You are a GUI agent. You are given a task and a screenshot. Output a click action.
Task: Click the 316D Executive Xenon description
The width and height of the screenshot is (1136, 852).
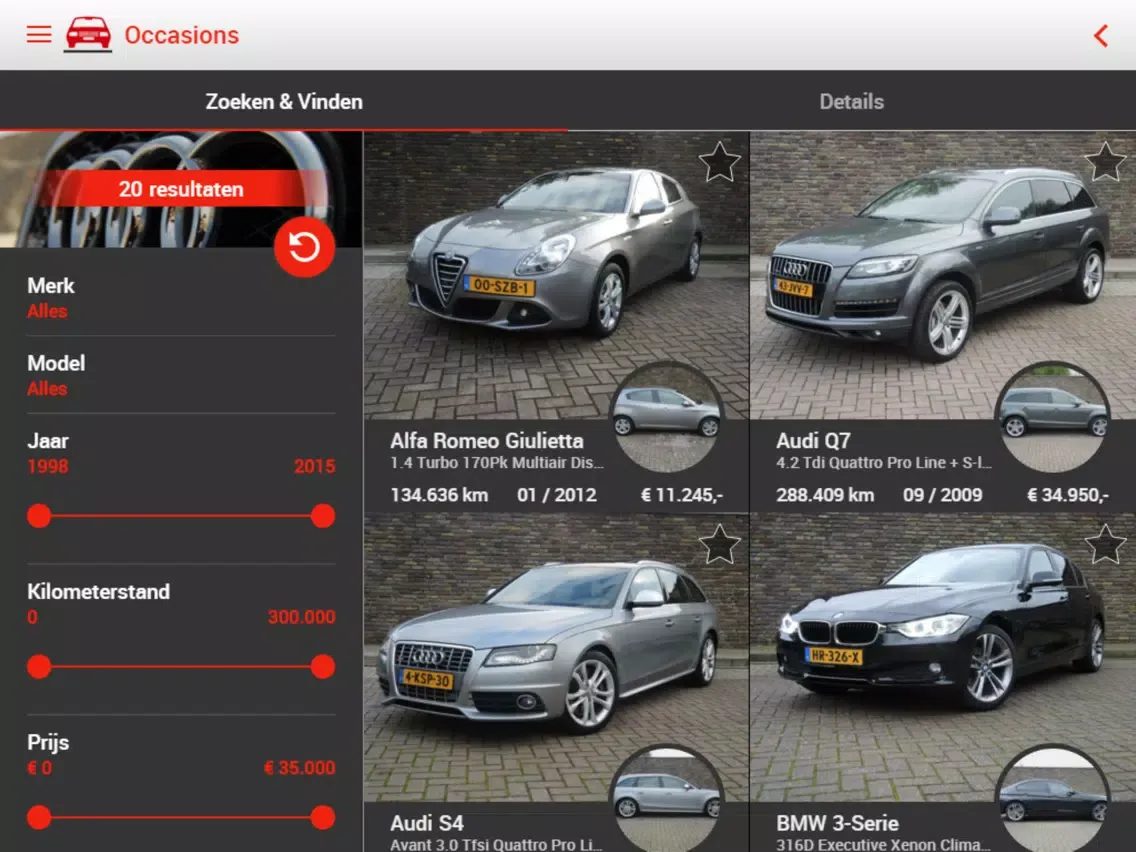click(x=883, y=845)
